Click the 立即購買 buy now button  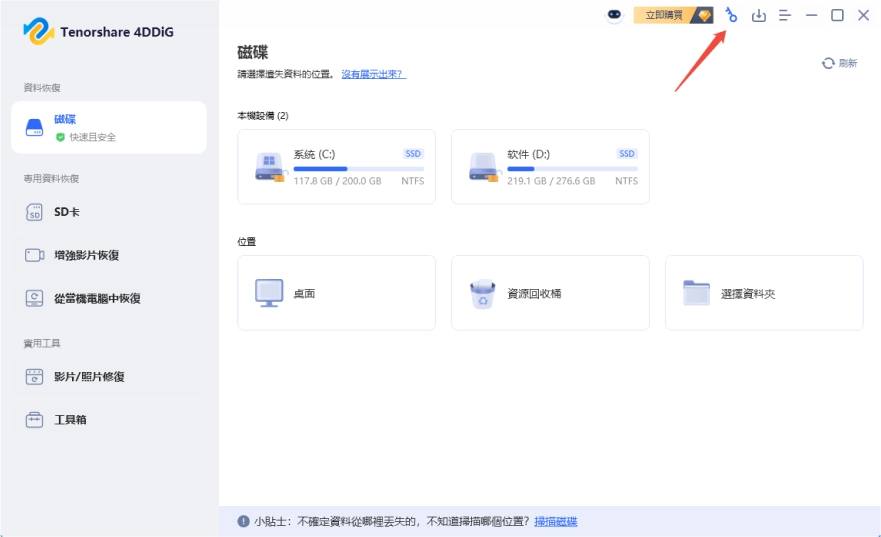(x=673, y=15)
